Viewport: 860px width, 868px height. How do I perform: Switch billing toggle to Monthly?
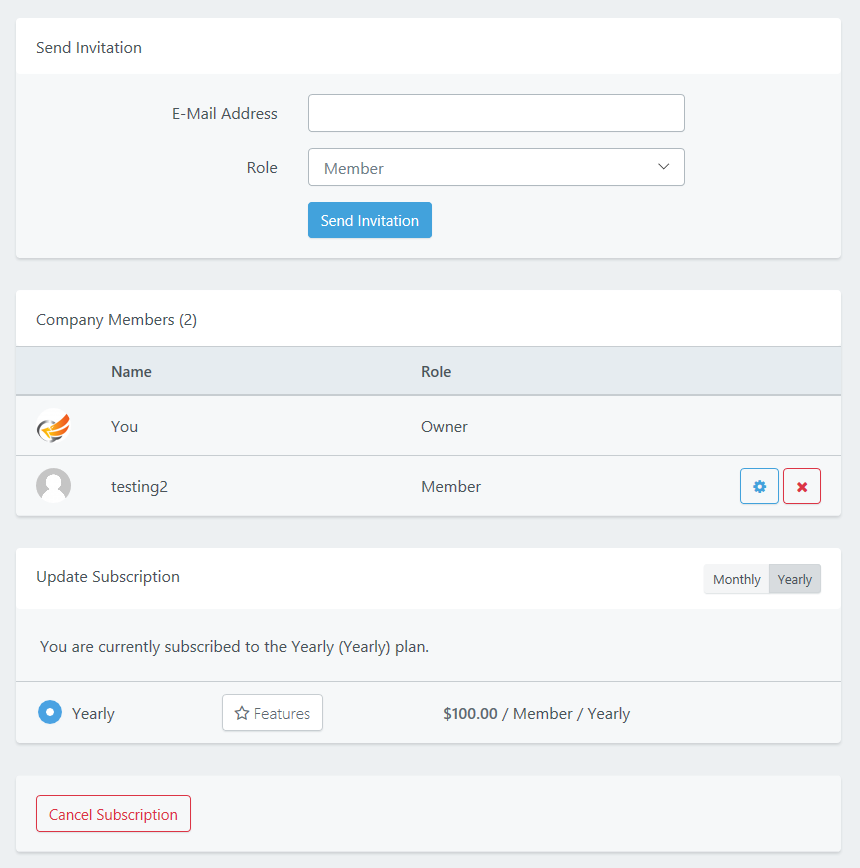point(736,579)
